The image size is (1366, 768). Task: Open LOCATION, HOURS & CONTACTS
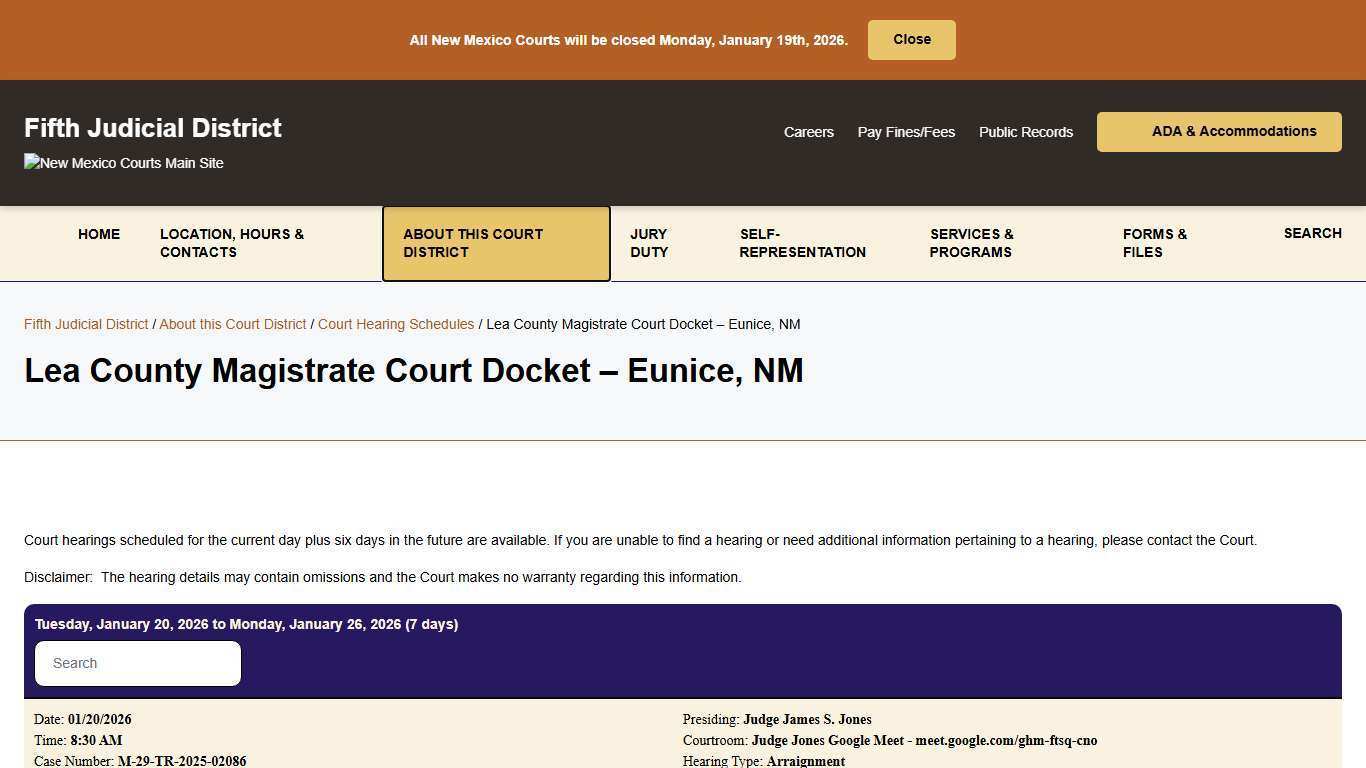coord(232,243)
